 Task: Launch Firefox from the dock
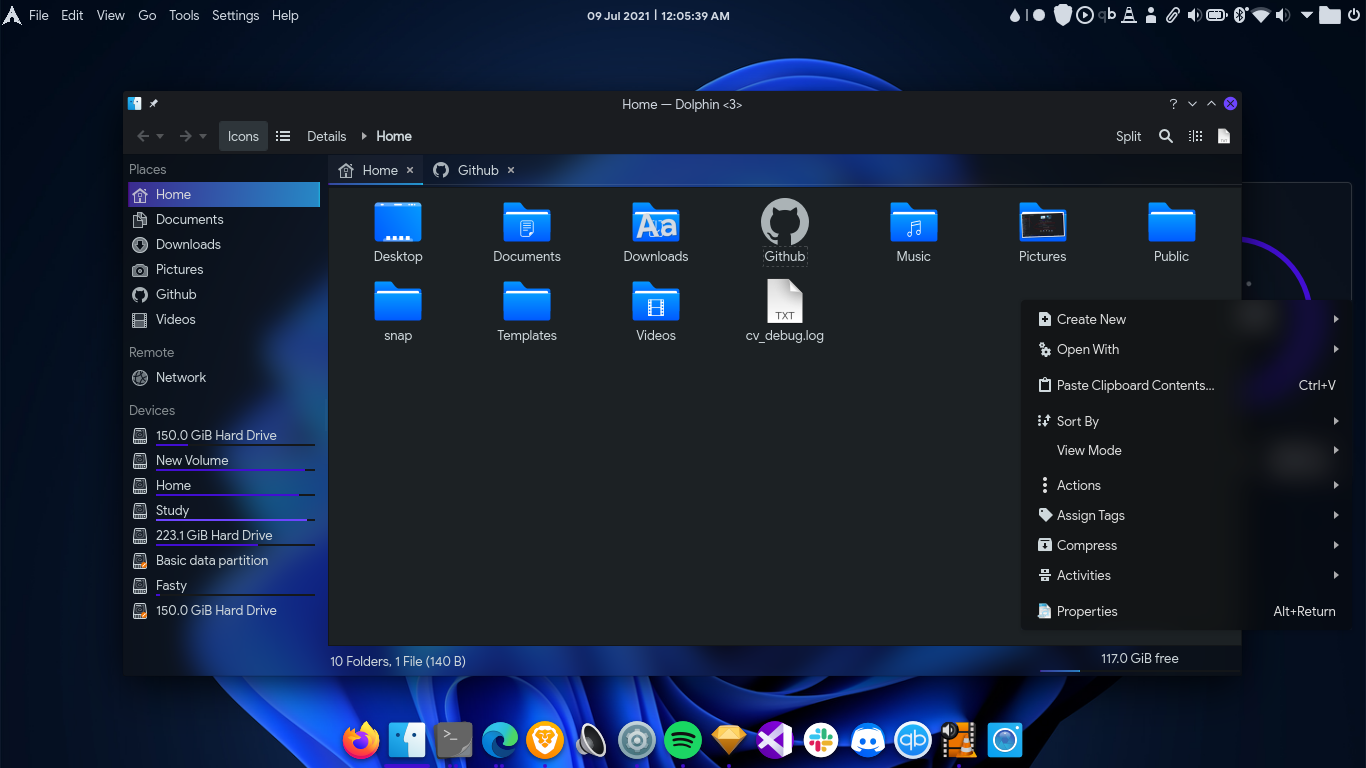(361, 740)
